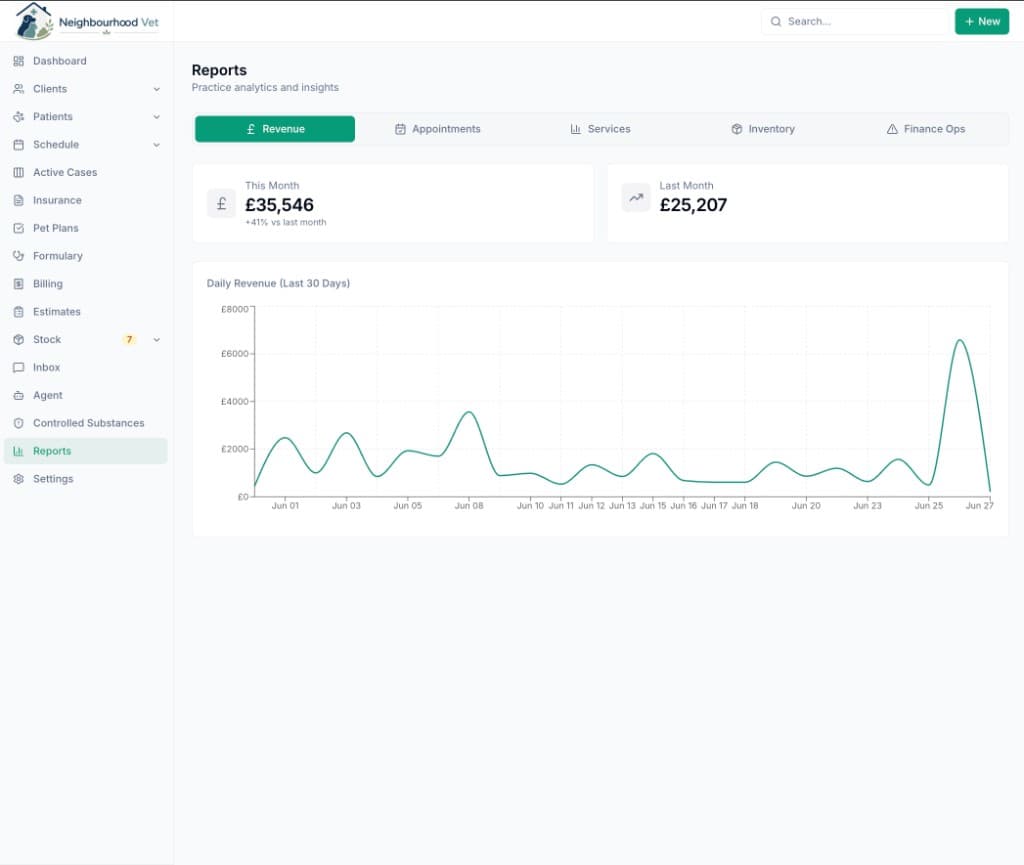
Task: Click the green New button
Action: coord(982,22)
